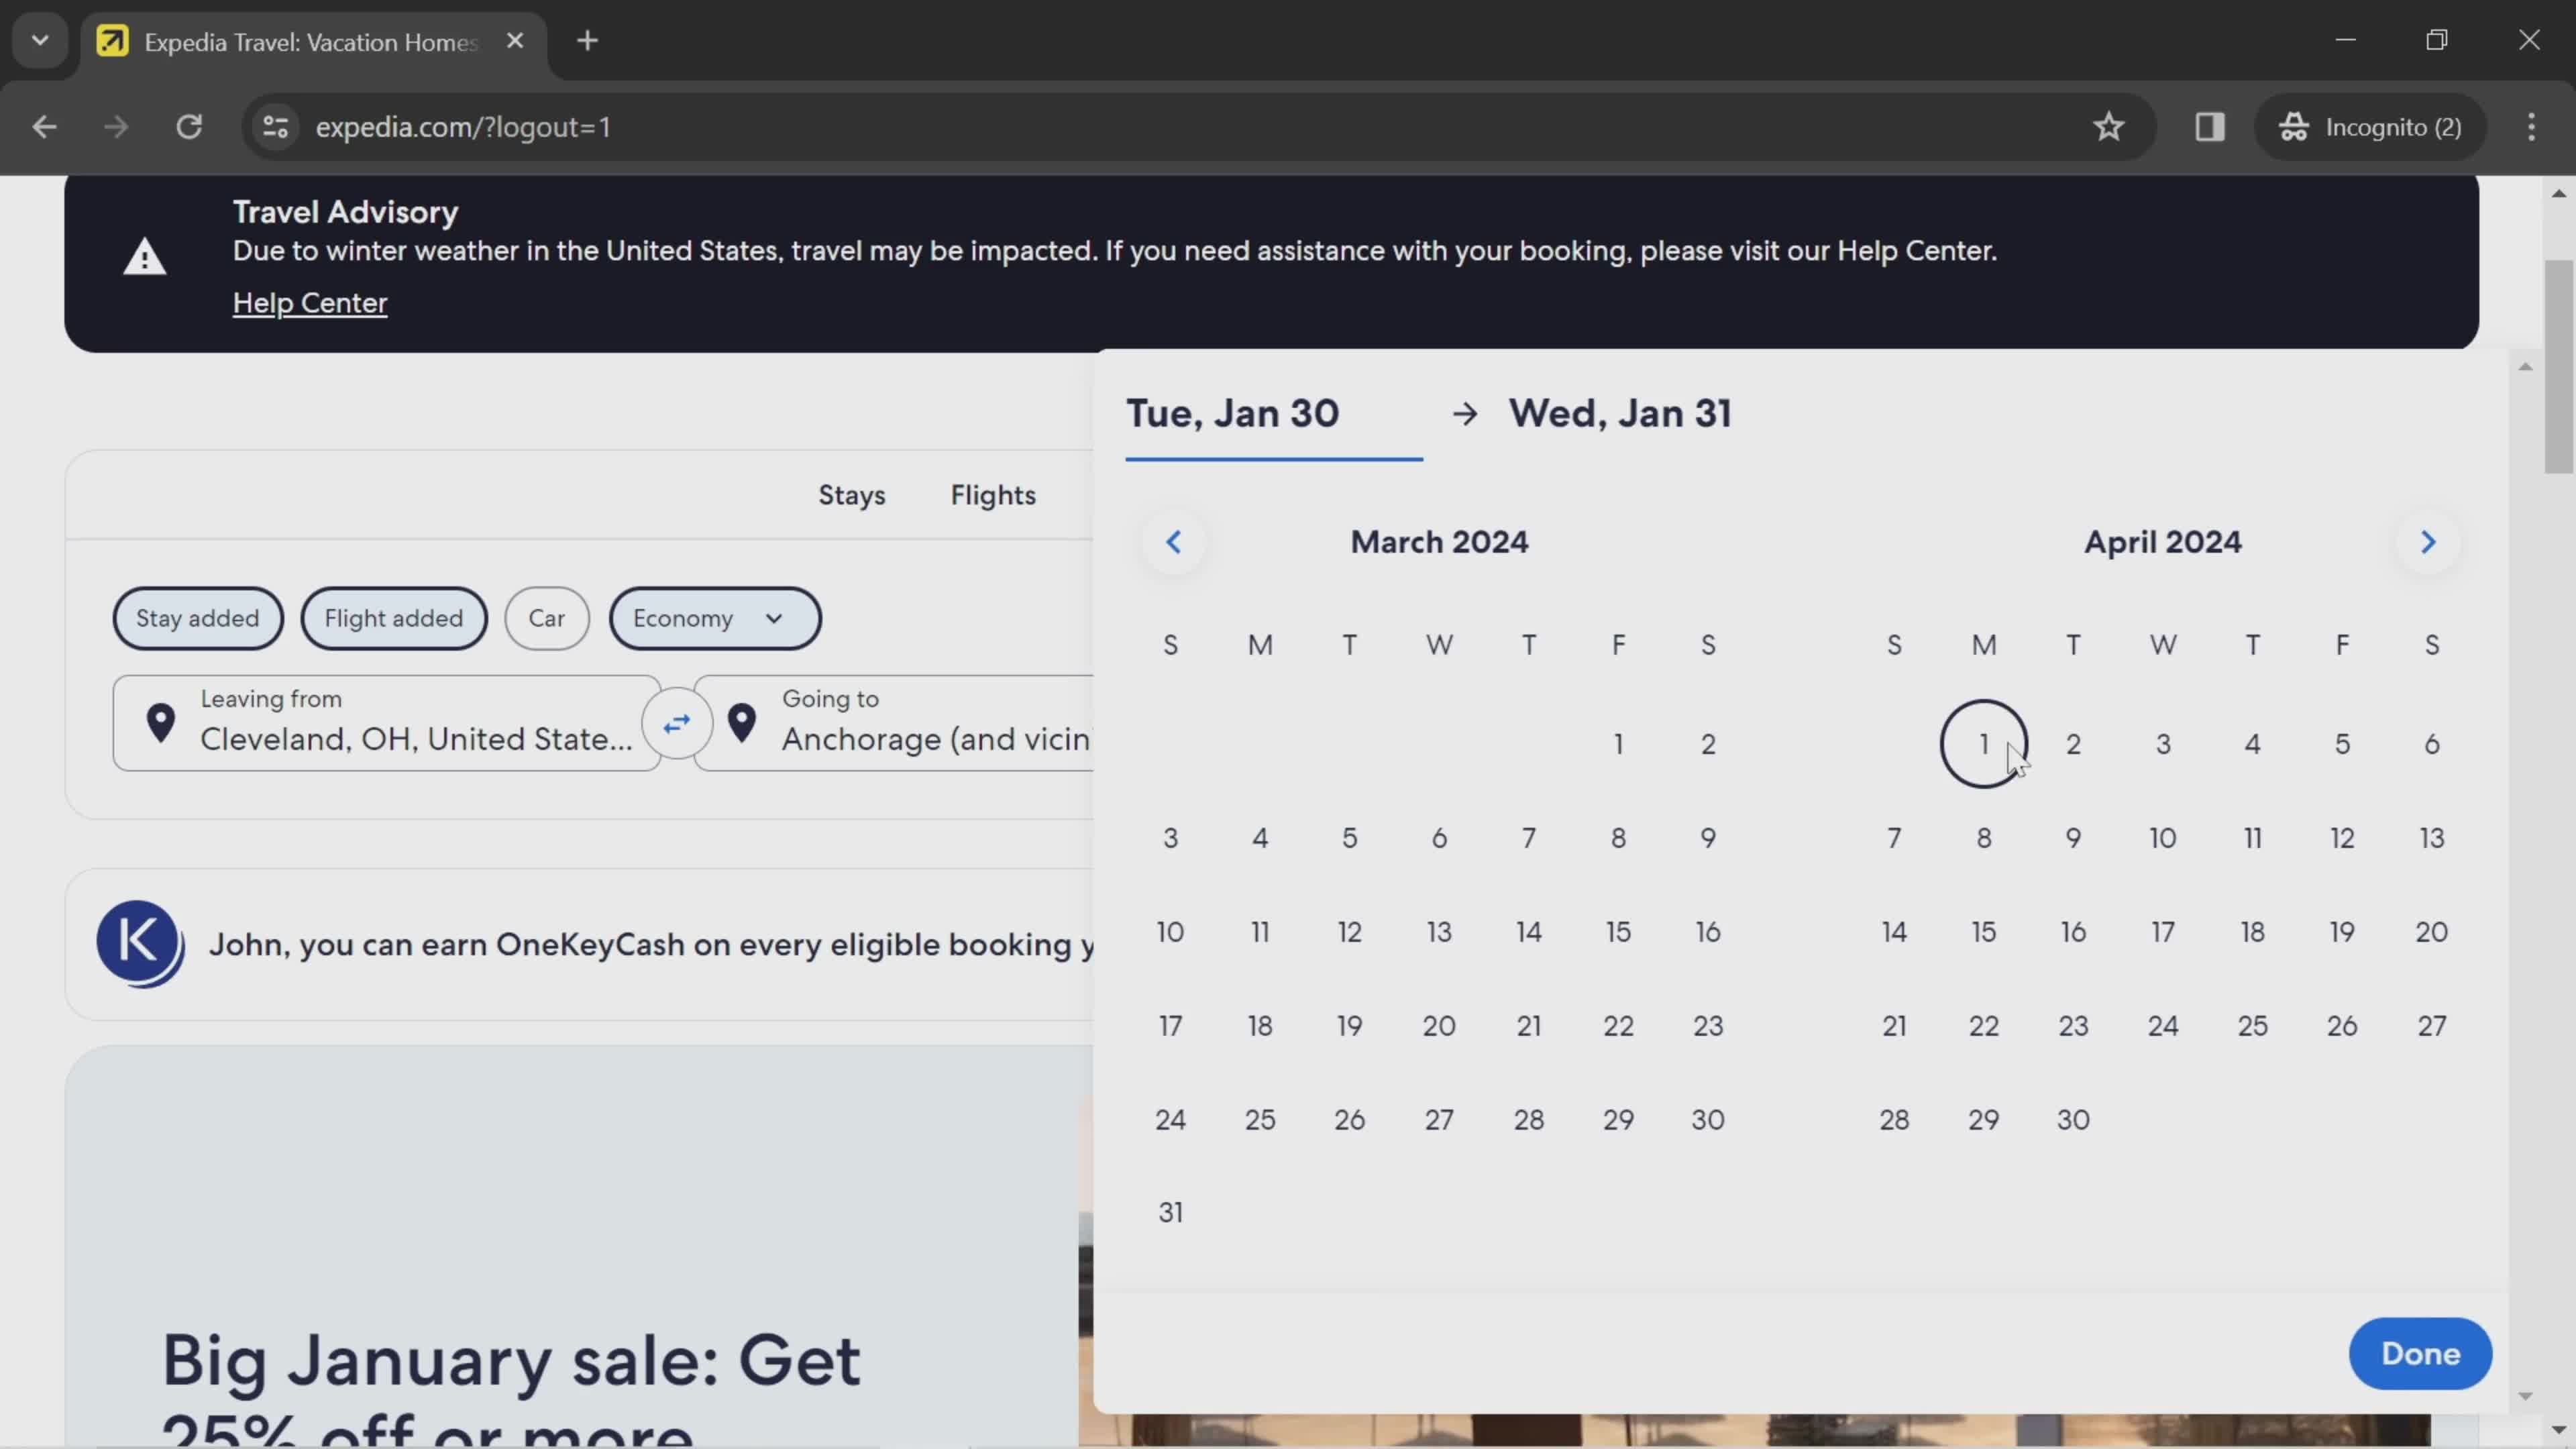Switch to the Flights tab
This screenshot has width=2576, height=1449.
click(993, 495)
